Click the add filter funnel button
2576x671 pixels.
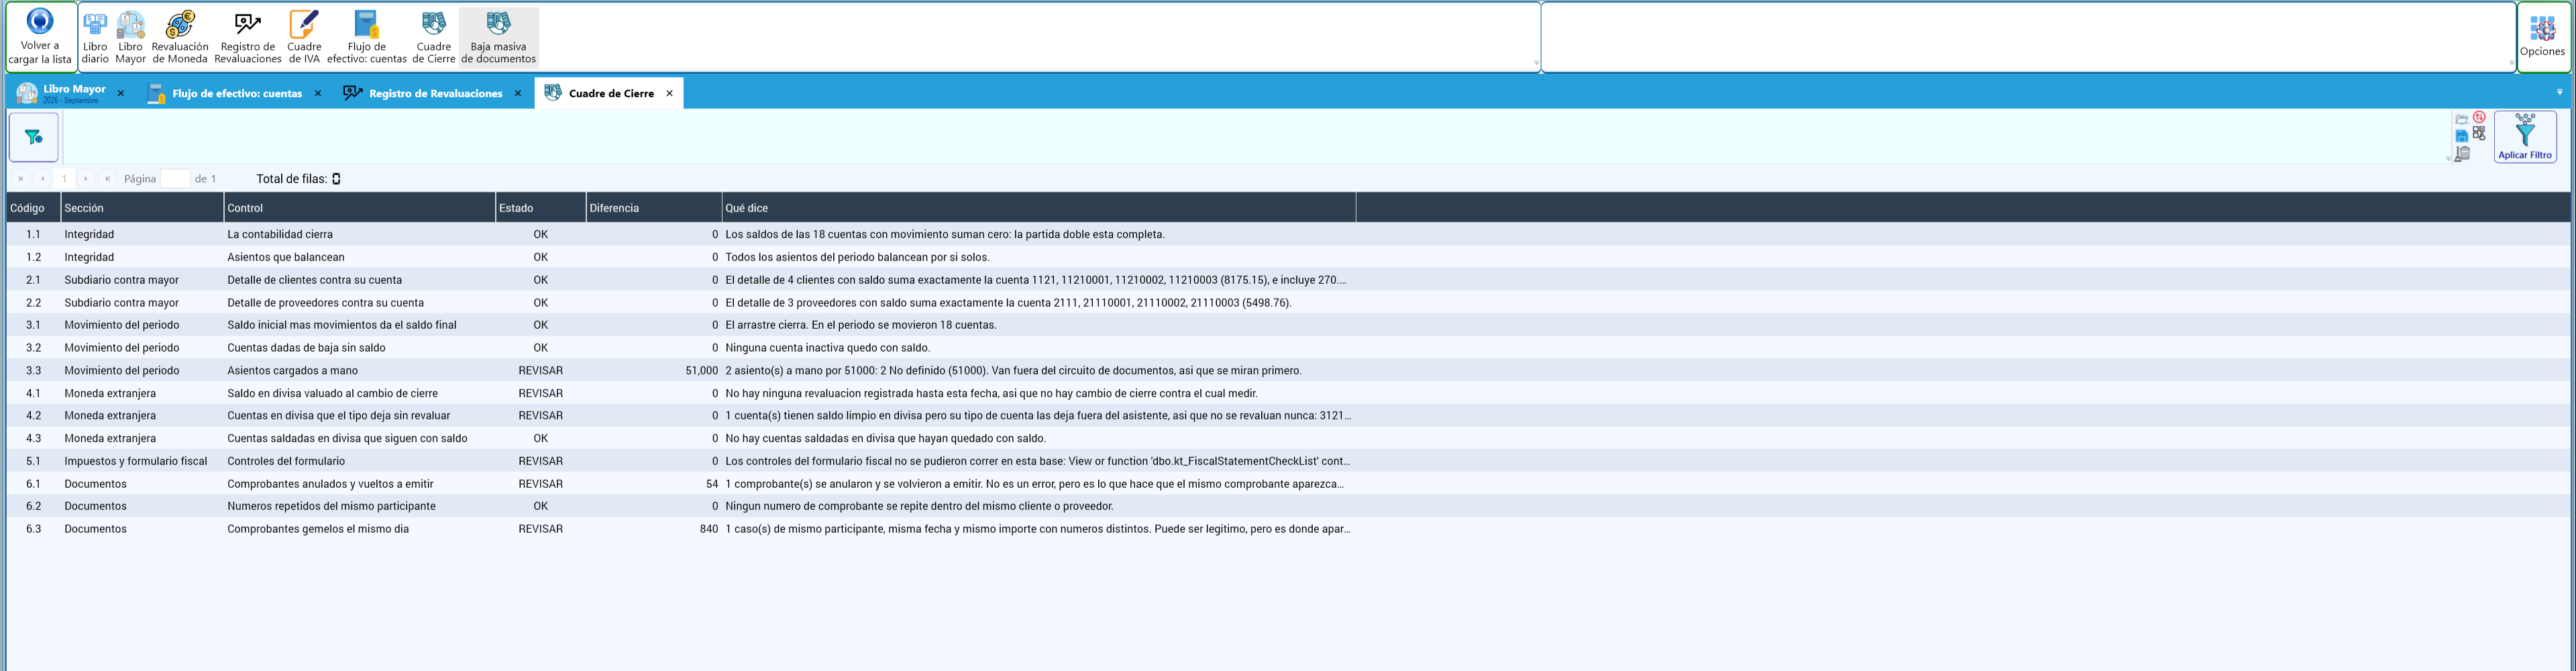pyautogui.click(x=34, y=137)
